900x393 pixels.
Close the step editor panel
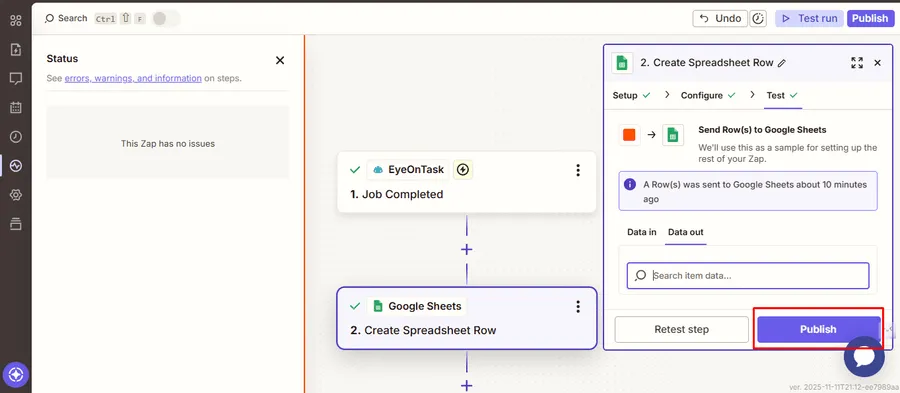(877, 63)
